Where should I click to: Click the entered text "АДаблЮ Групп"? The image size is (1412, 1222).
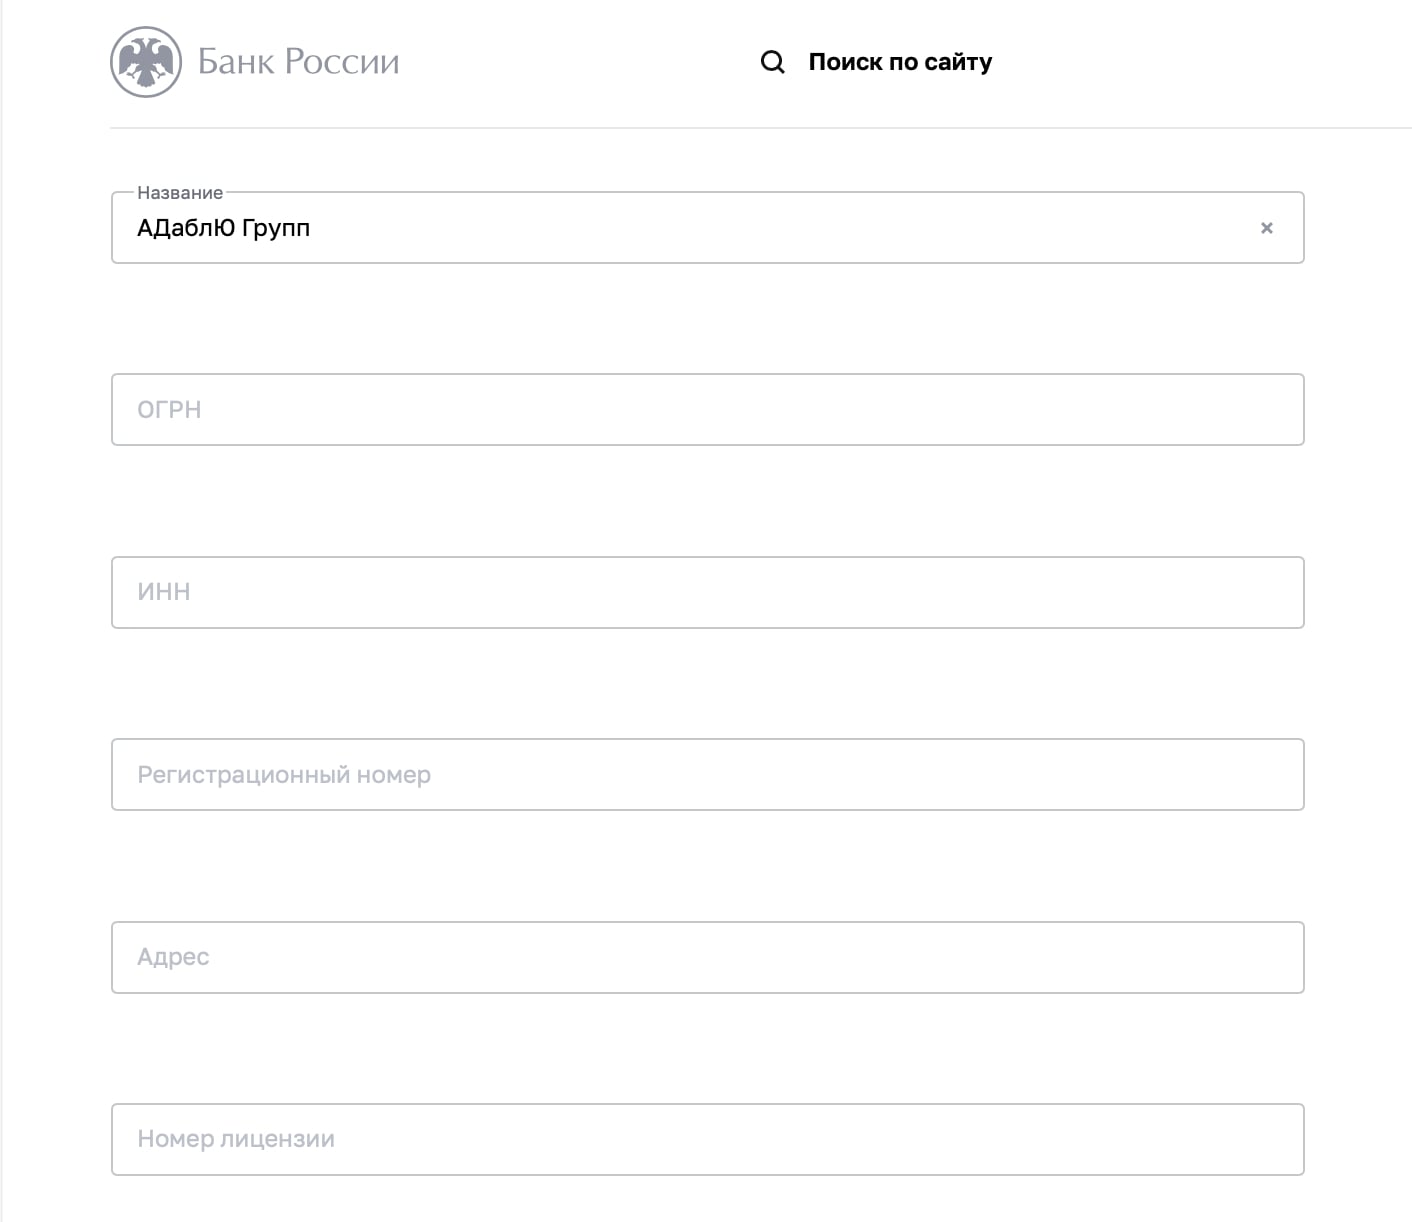coord(224,228)
